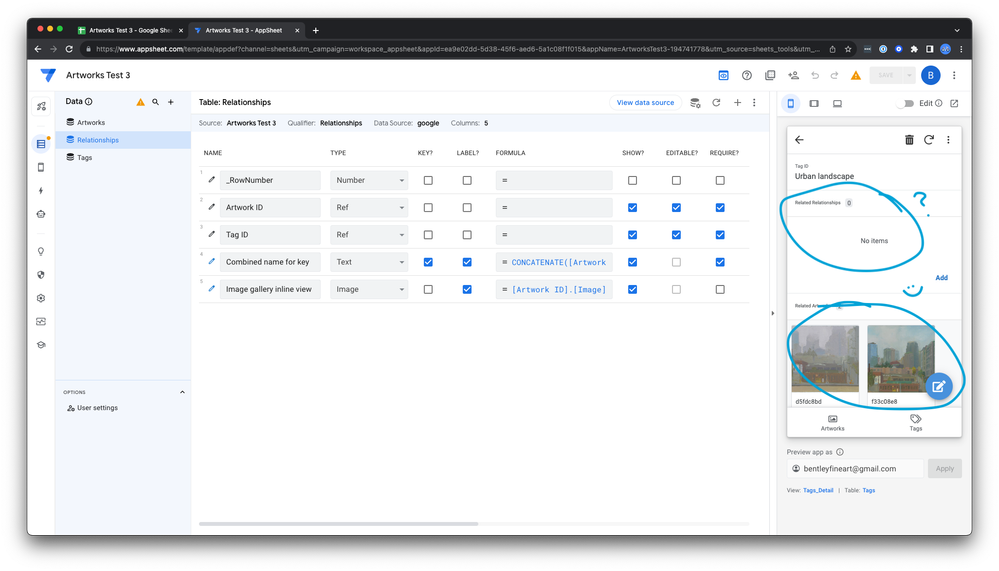Open the Manage monitor icon in sidebar
The width and height of the screenshot is (999, 571).
pyautogui.click(x=41, y=322)
